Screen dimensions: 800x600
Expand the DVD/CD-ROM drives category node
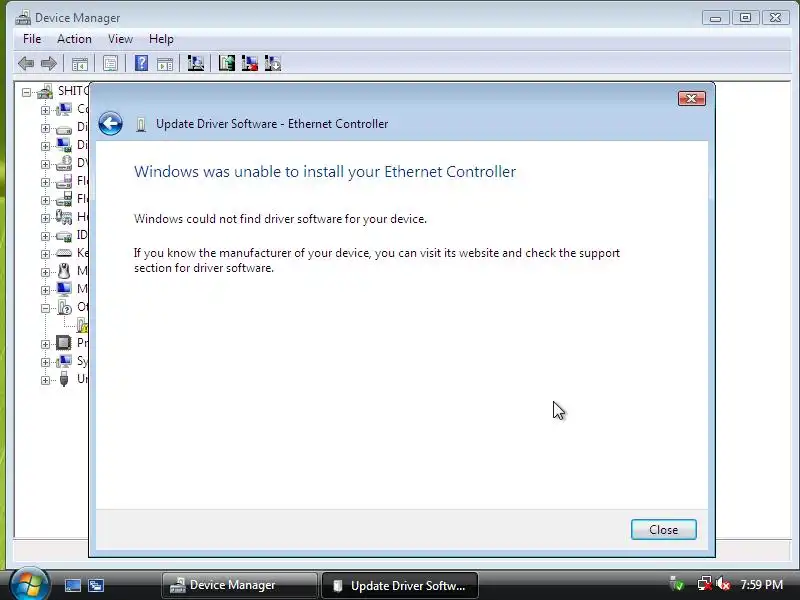pyautogui.click(x=45, y=164)
